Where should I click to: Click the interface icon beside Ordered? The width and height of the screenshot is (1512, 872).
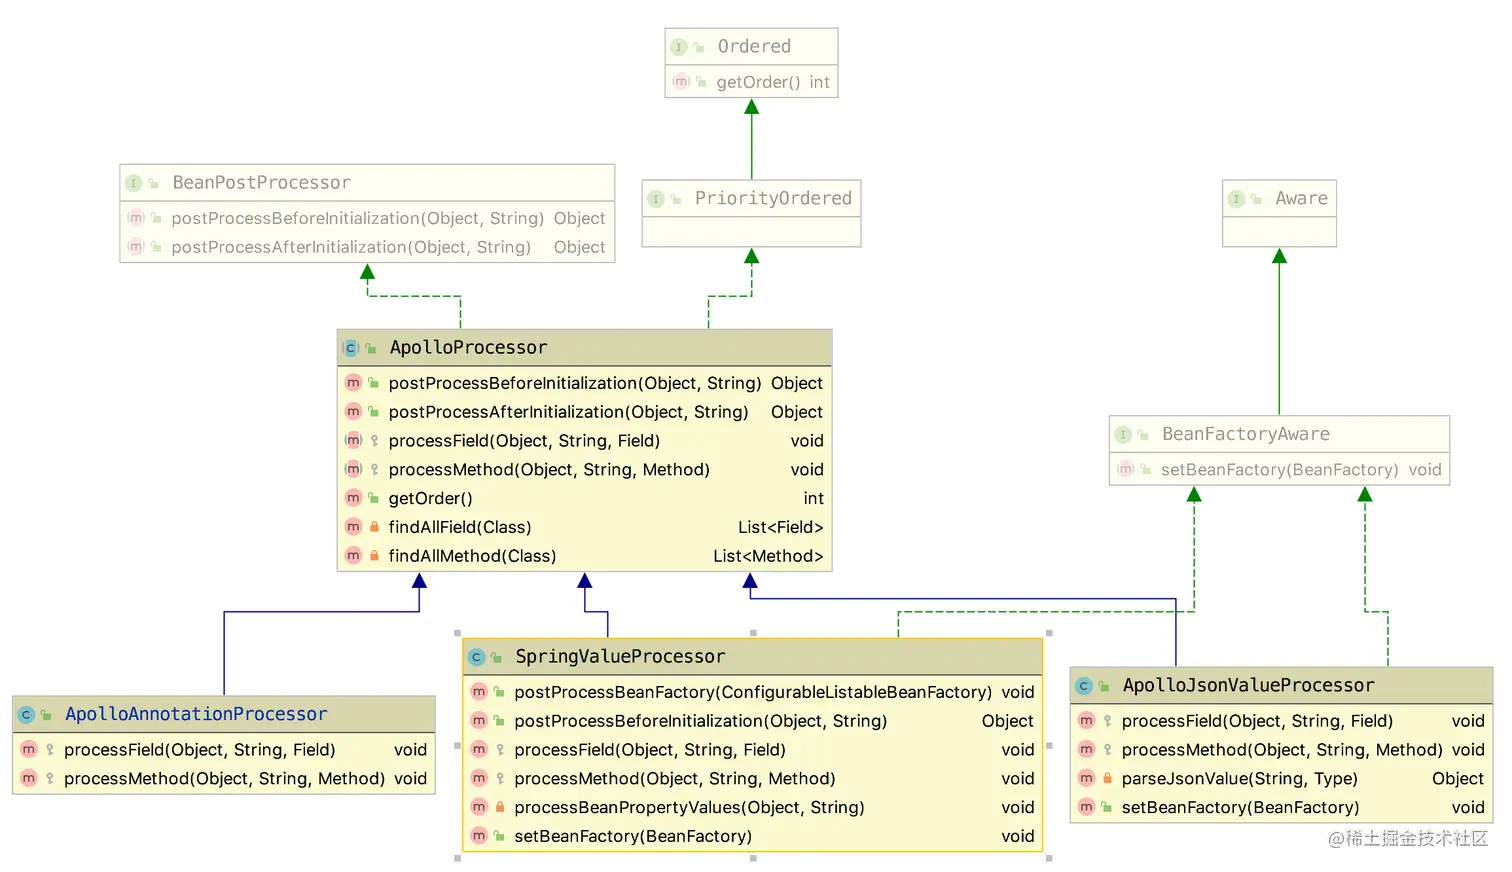pyautogui.click(x=679, y=47)
